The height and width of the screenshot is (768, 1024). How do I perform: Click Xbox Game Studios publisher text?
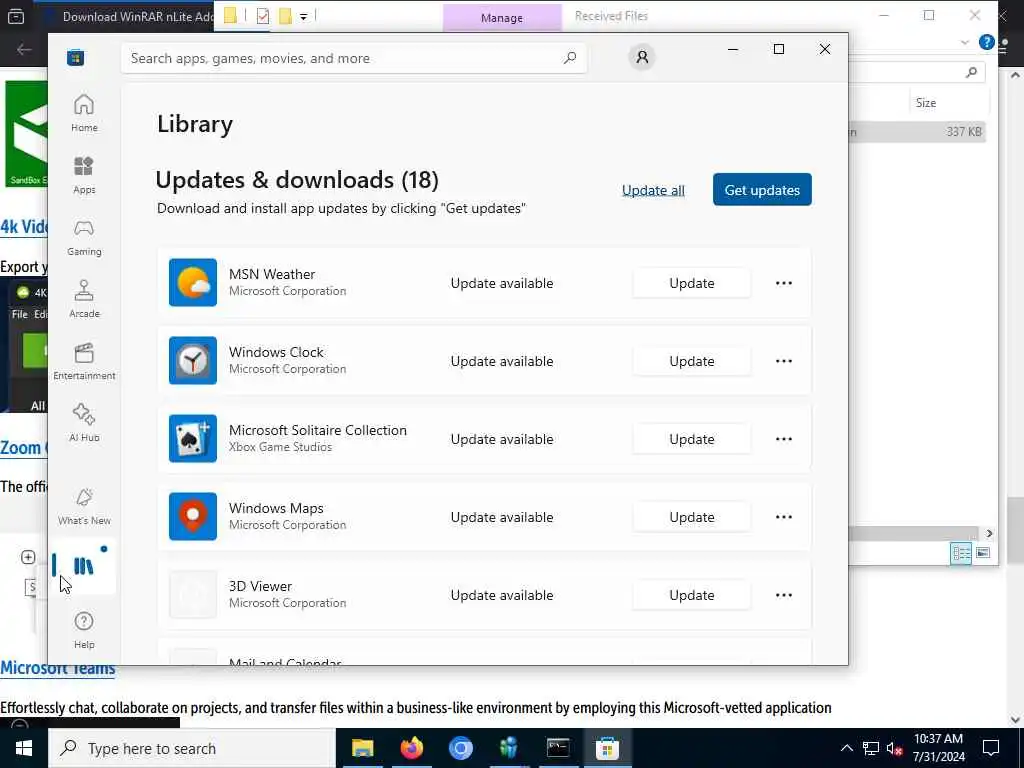280,447
